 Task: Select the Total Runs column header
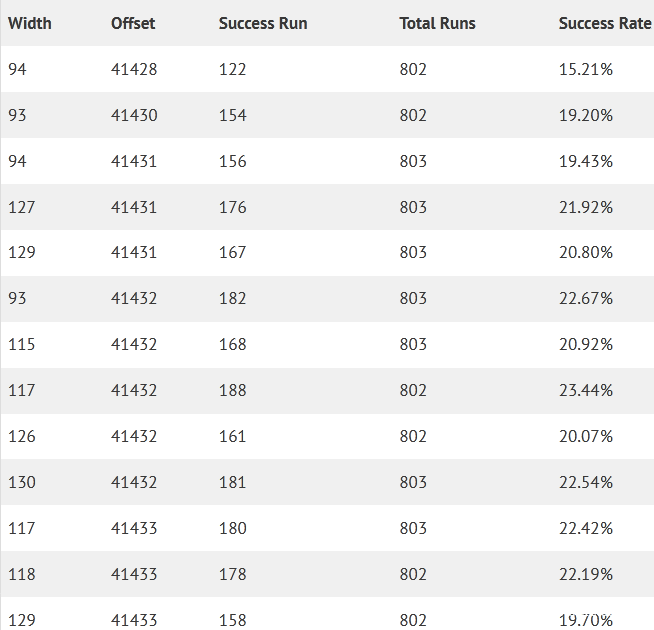437,23
